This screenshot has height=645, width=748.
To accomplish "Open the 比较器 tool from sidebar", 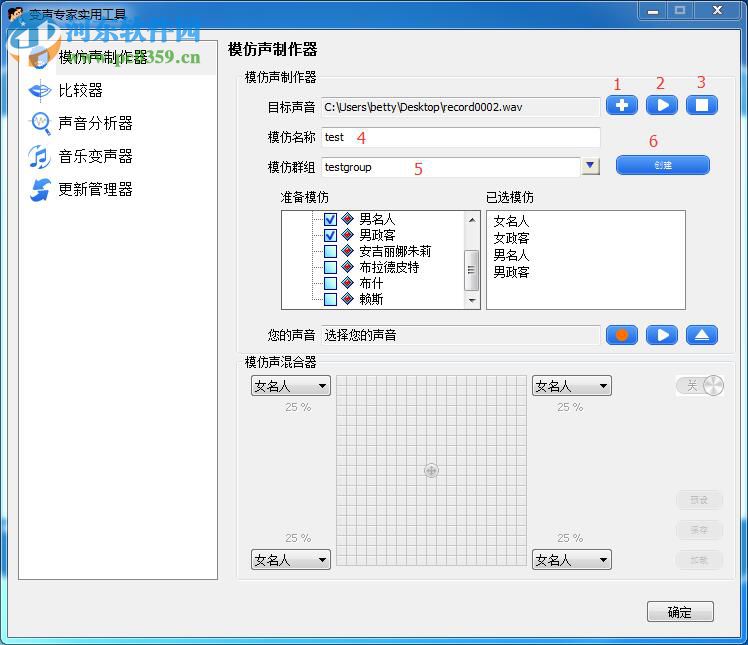I will click(80, 90).
